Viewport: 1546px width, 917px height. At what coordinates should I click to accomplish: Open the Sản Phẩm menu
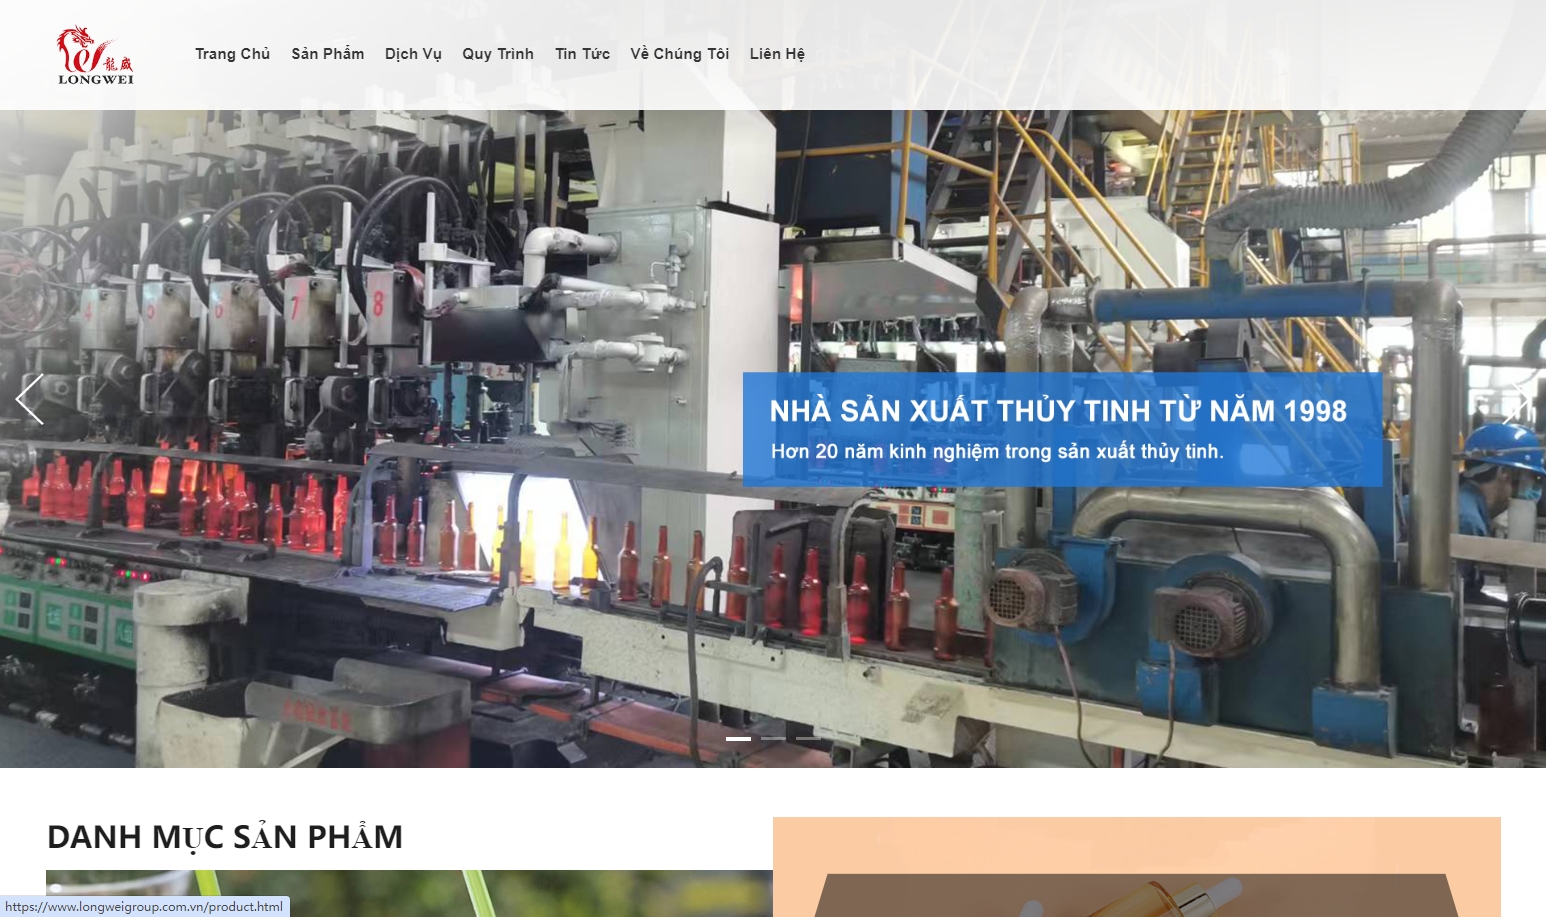pyautogui.click(x=327, y=54)
